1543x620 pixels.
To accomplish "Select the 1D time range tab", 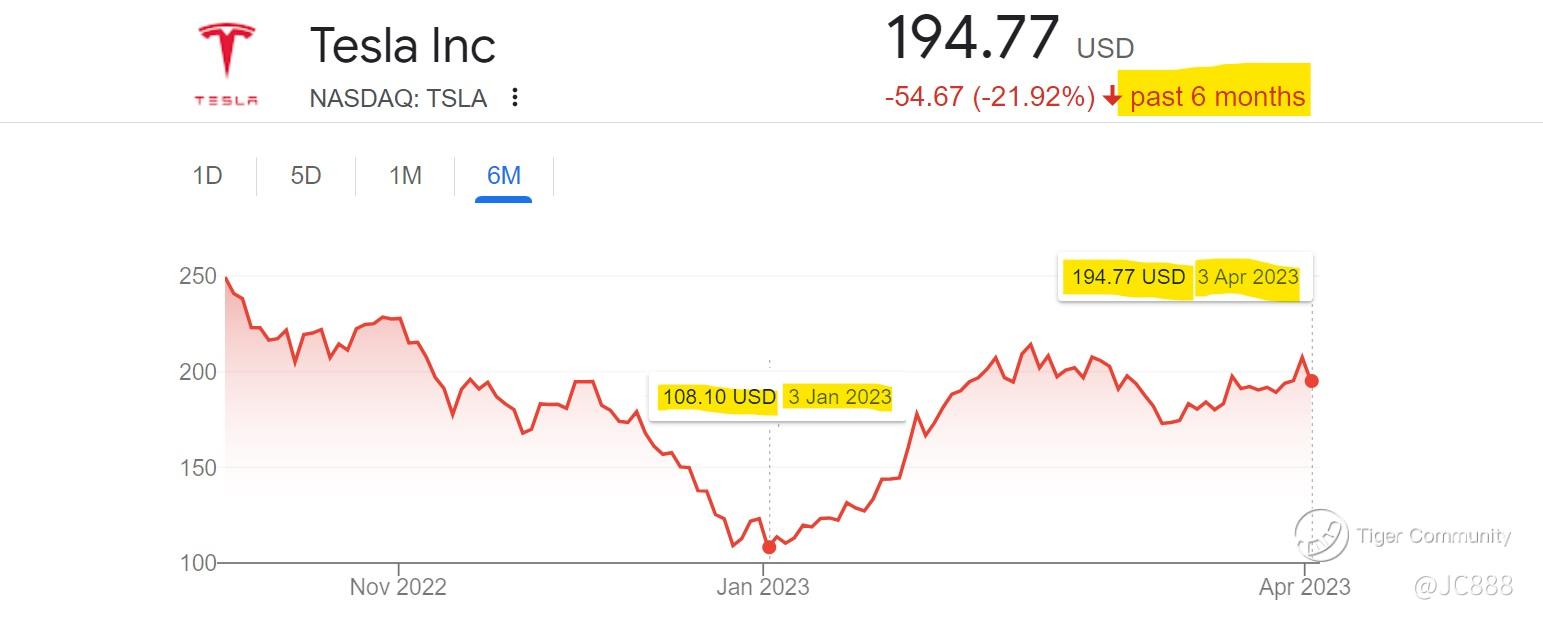I will [207, 176].
